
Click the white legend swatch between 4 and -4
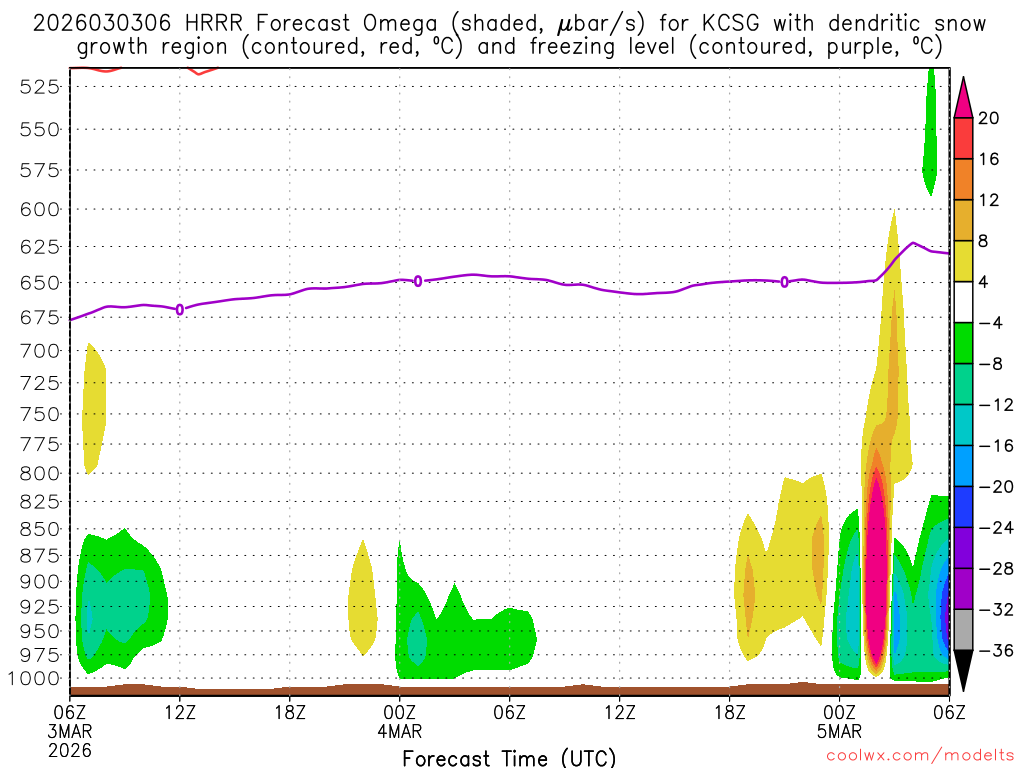pyautogui.click(x=963, y=302)
